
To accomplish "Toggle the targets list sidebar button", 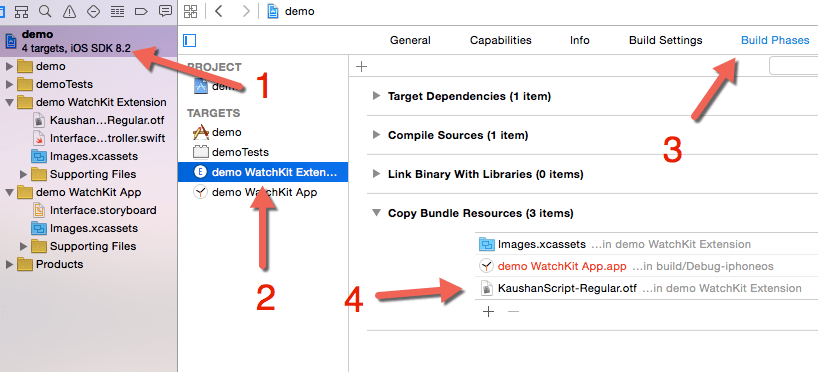I will point(189,41).
